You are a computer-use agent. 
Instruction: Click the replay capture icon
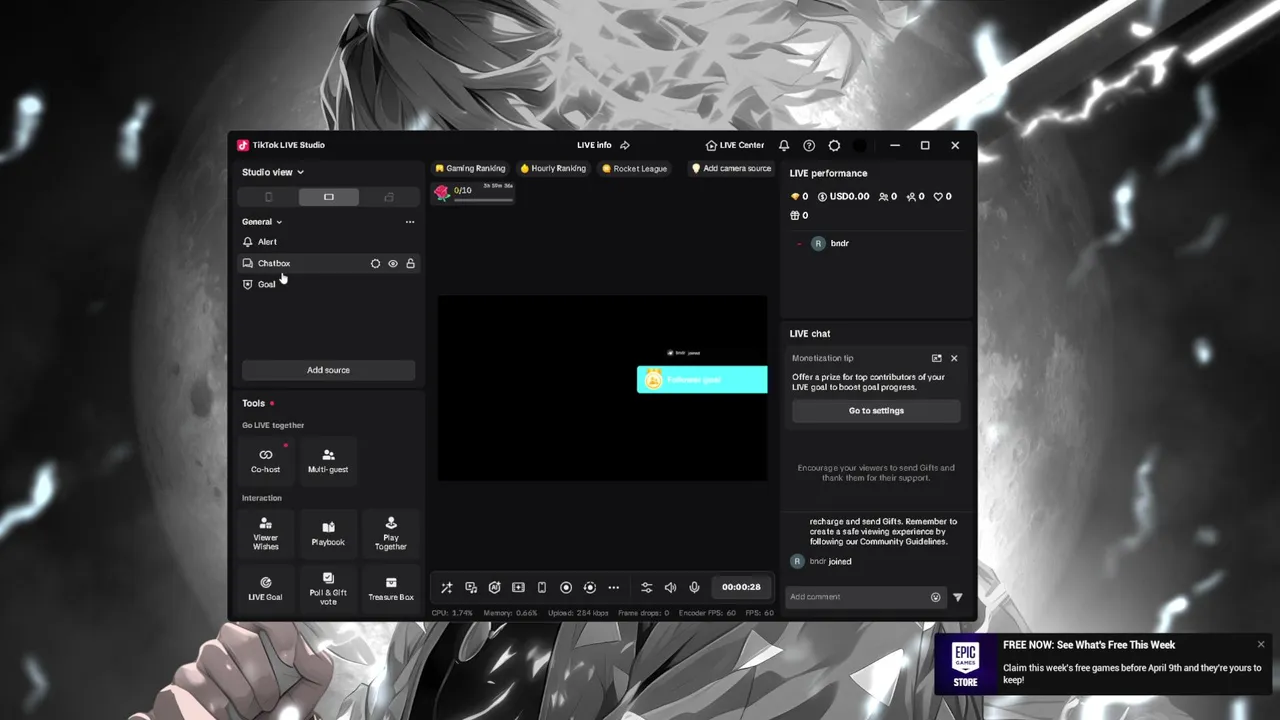(590, 587)
